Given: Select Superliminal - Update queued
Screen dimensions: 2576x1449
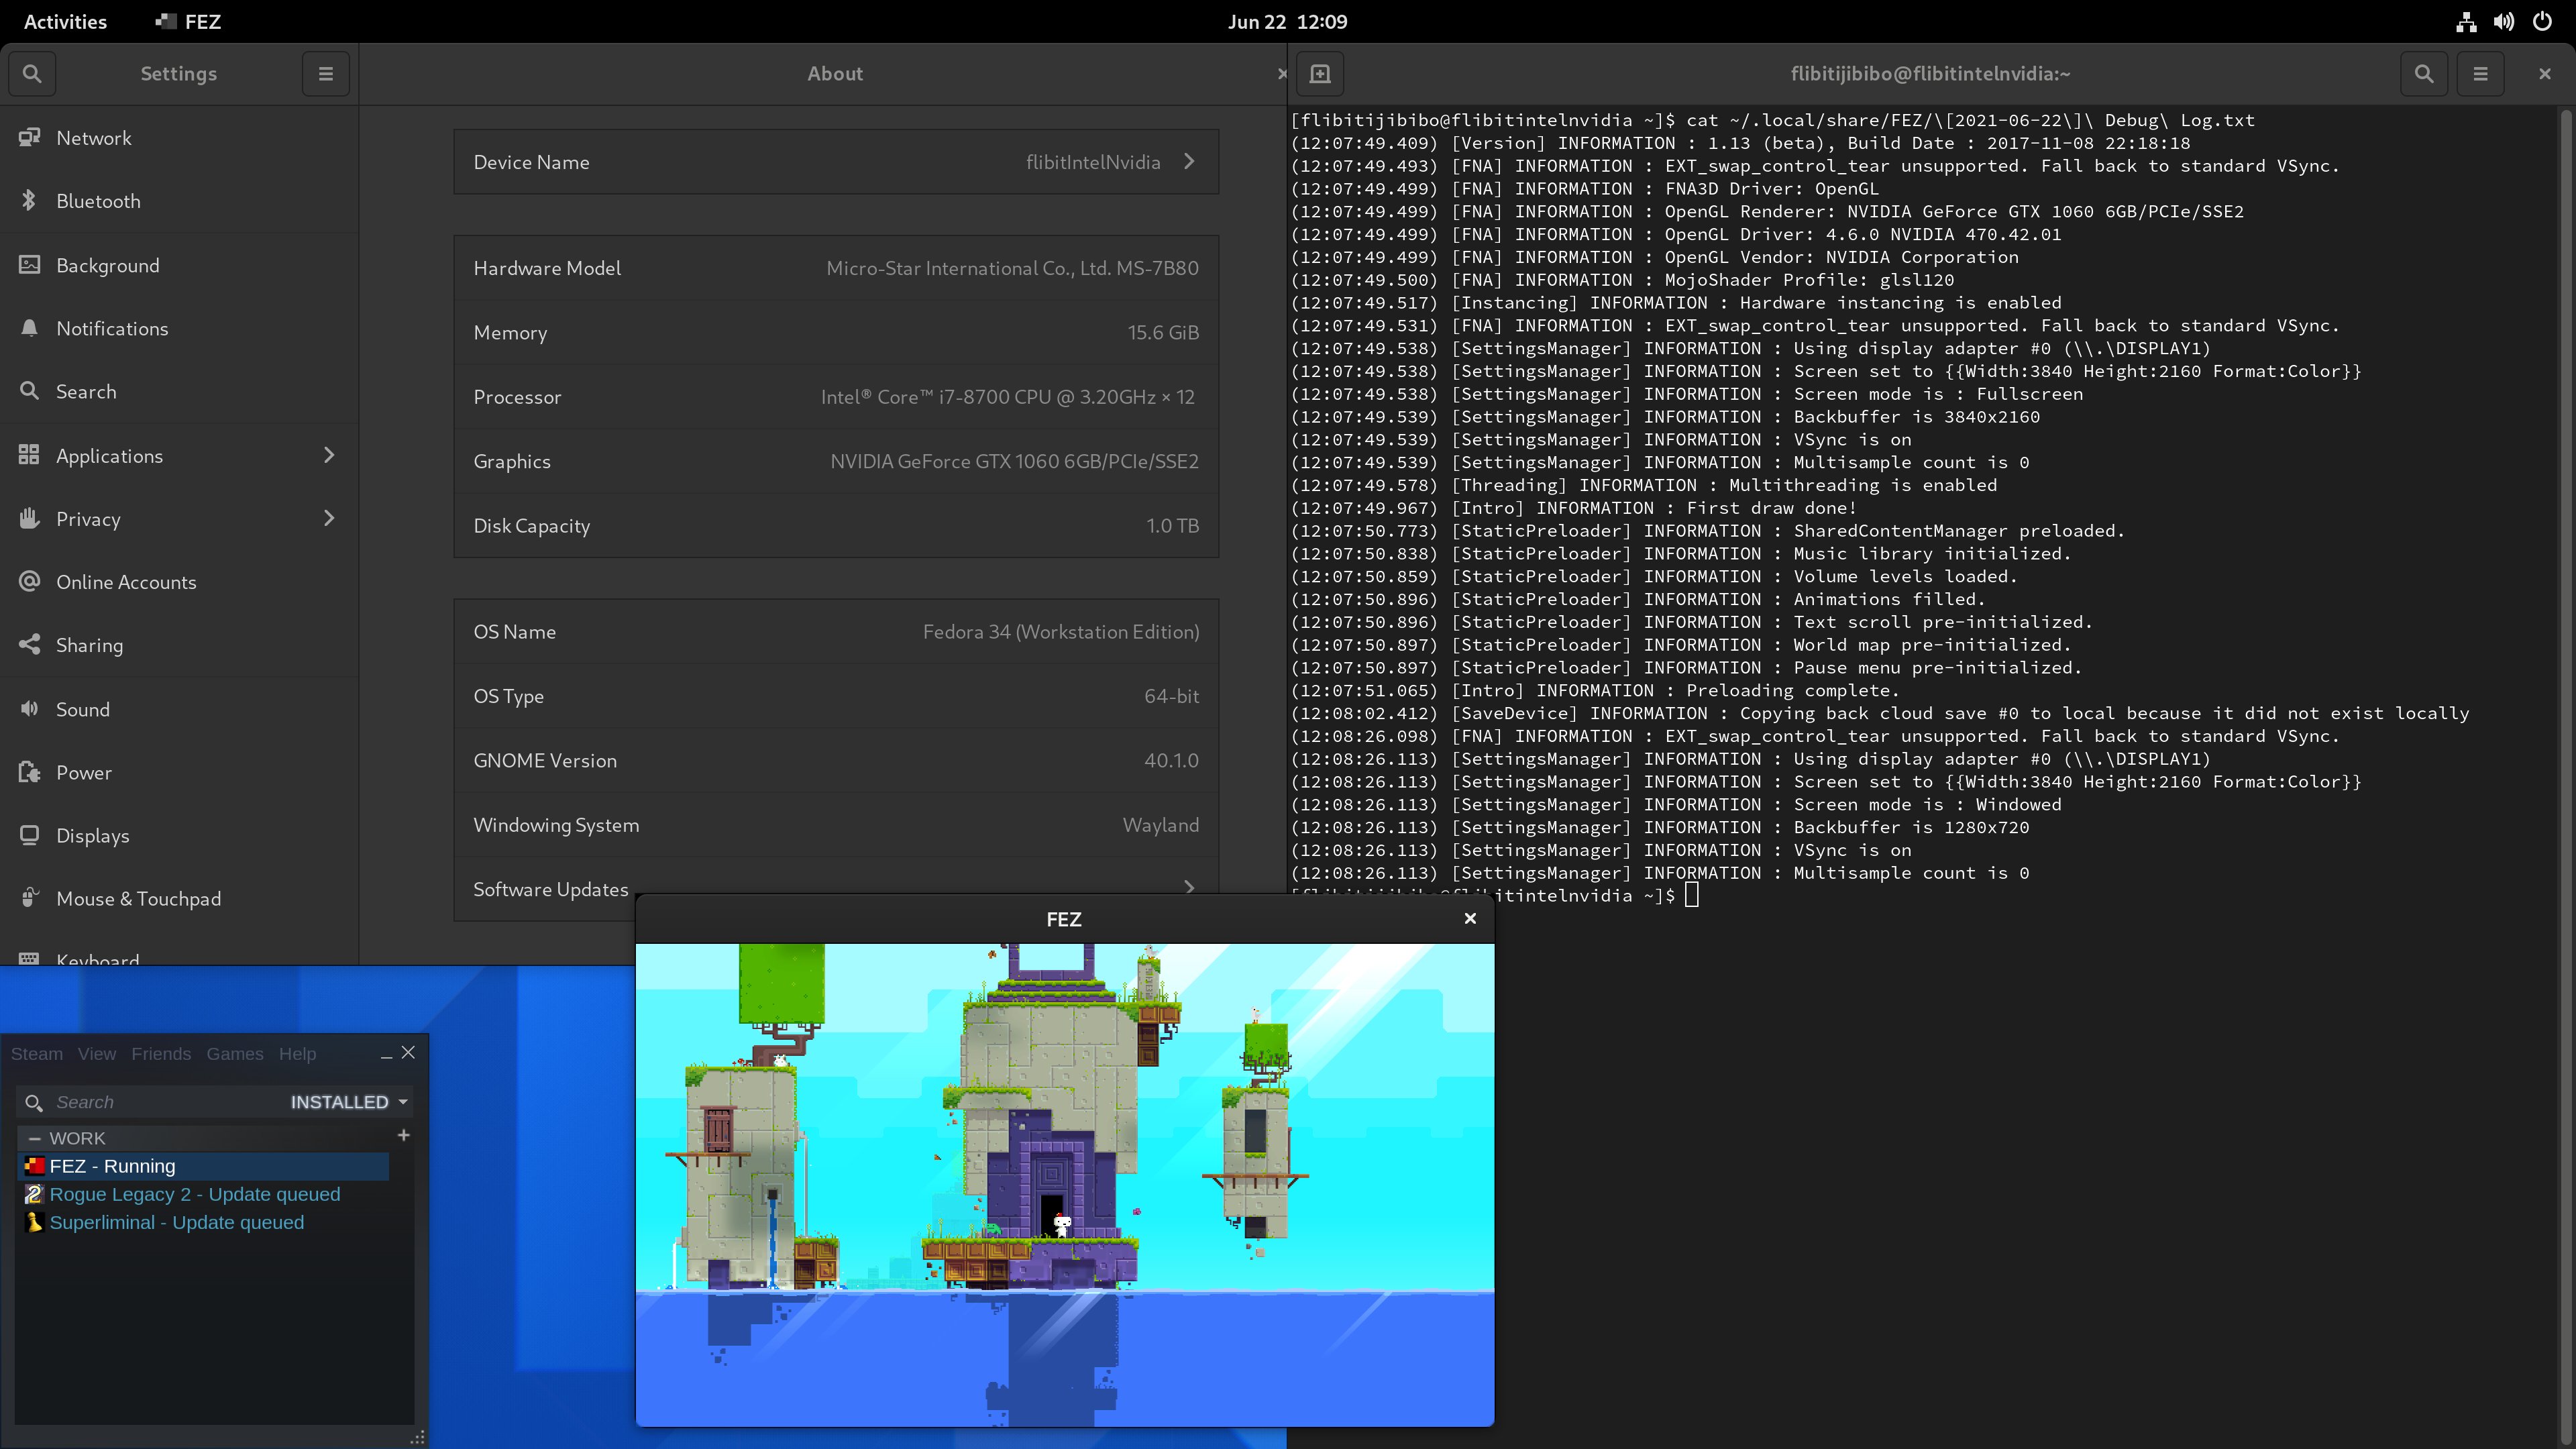Looking at the screenshot, I should tap(204, 1222).
